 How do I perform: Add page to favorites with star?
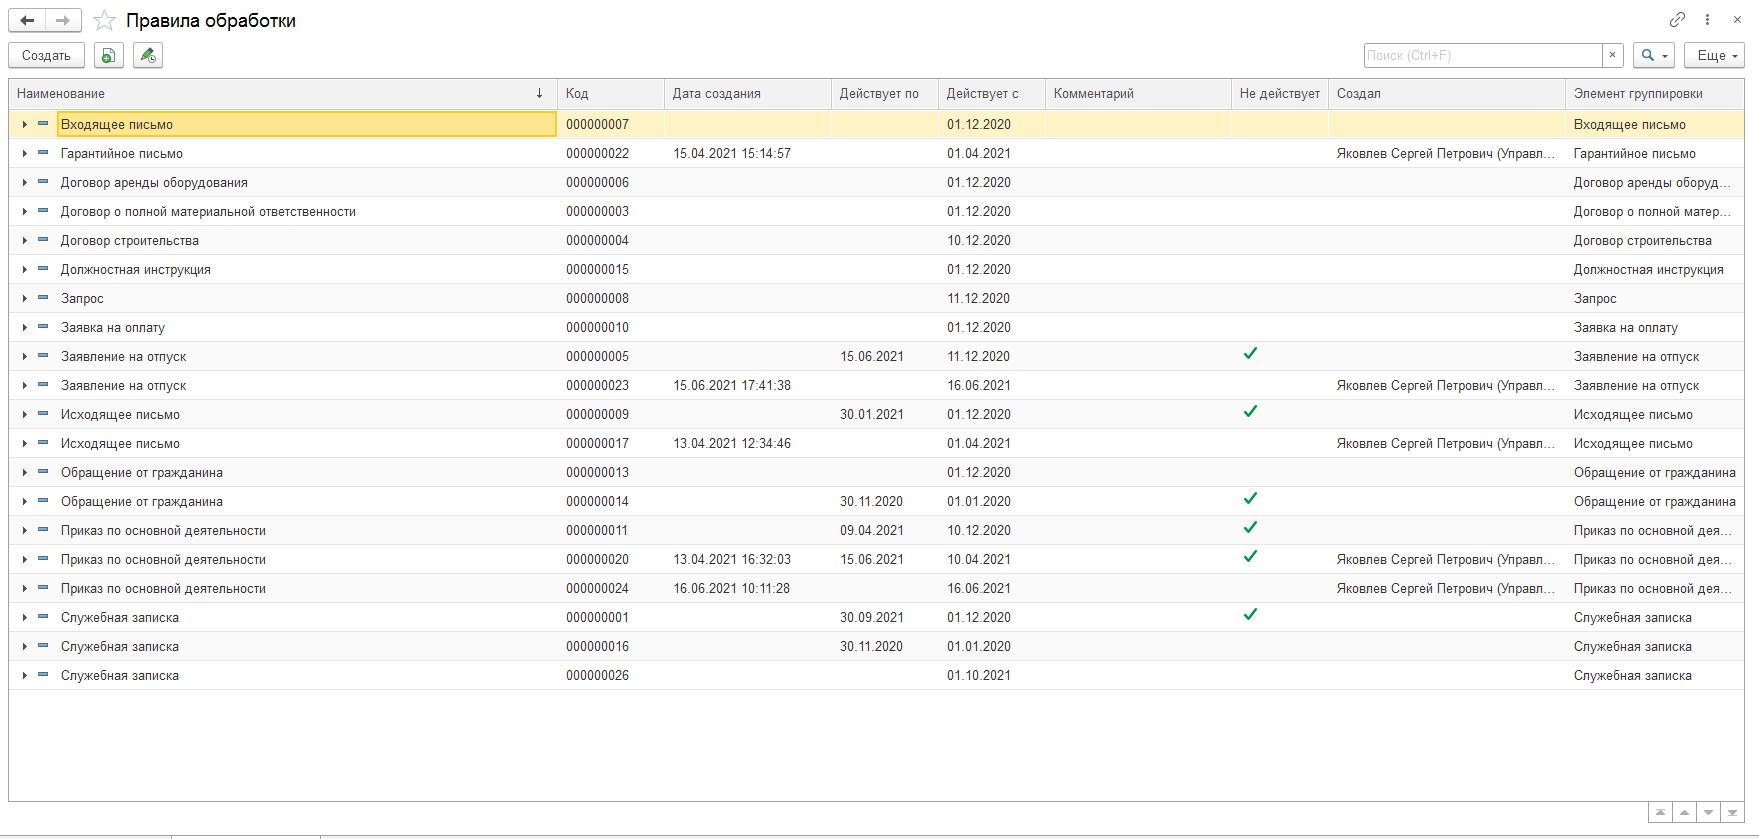pos(104,20)
